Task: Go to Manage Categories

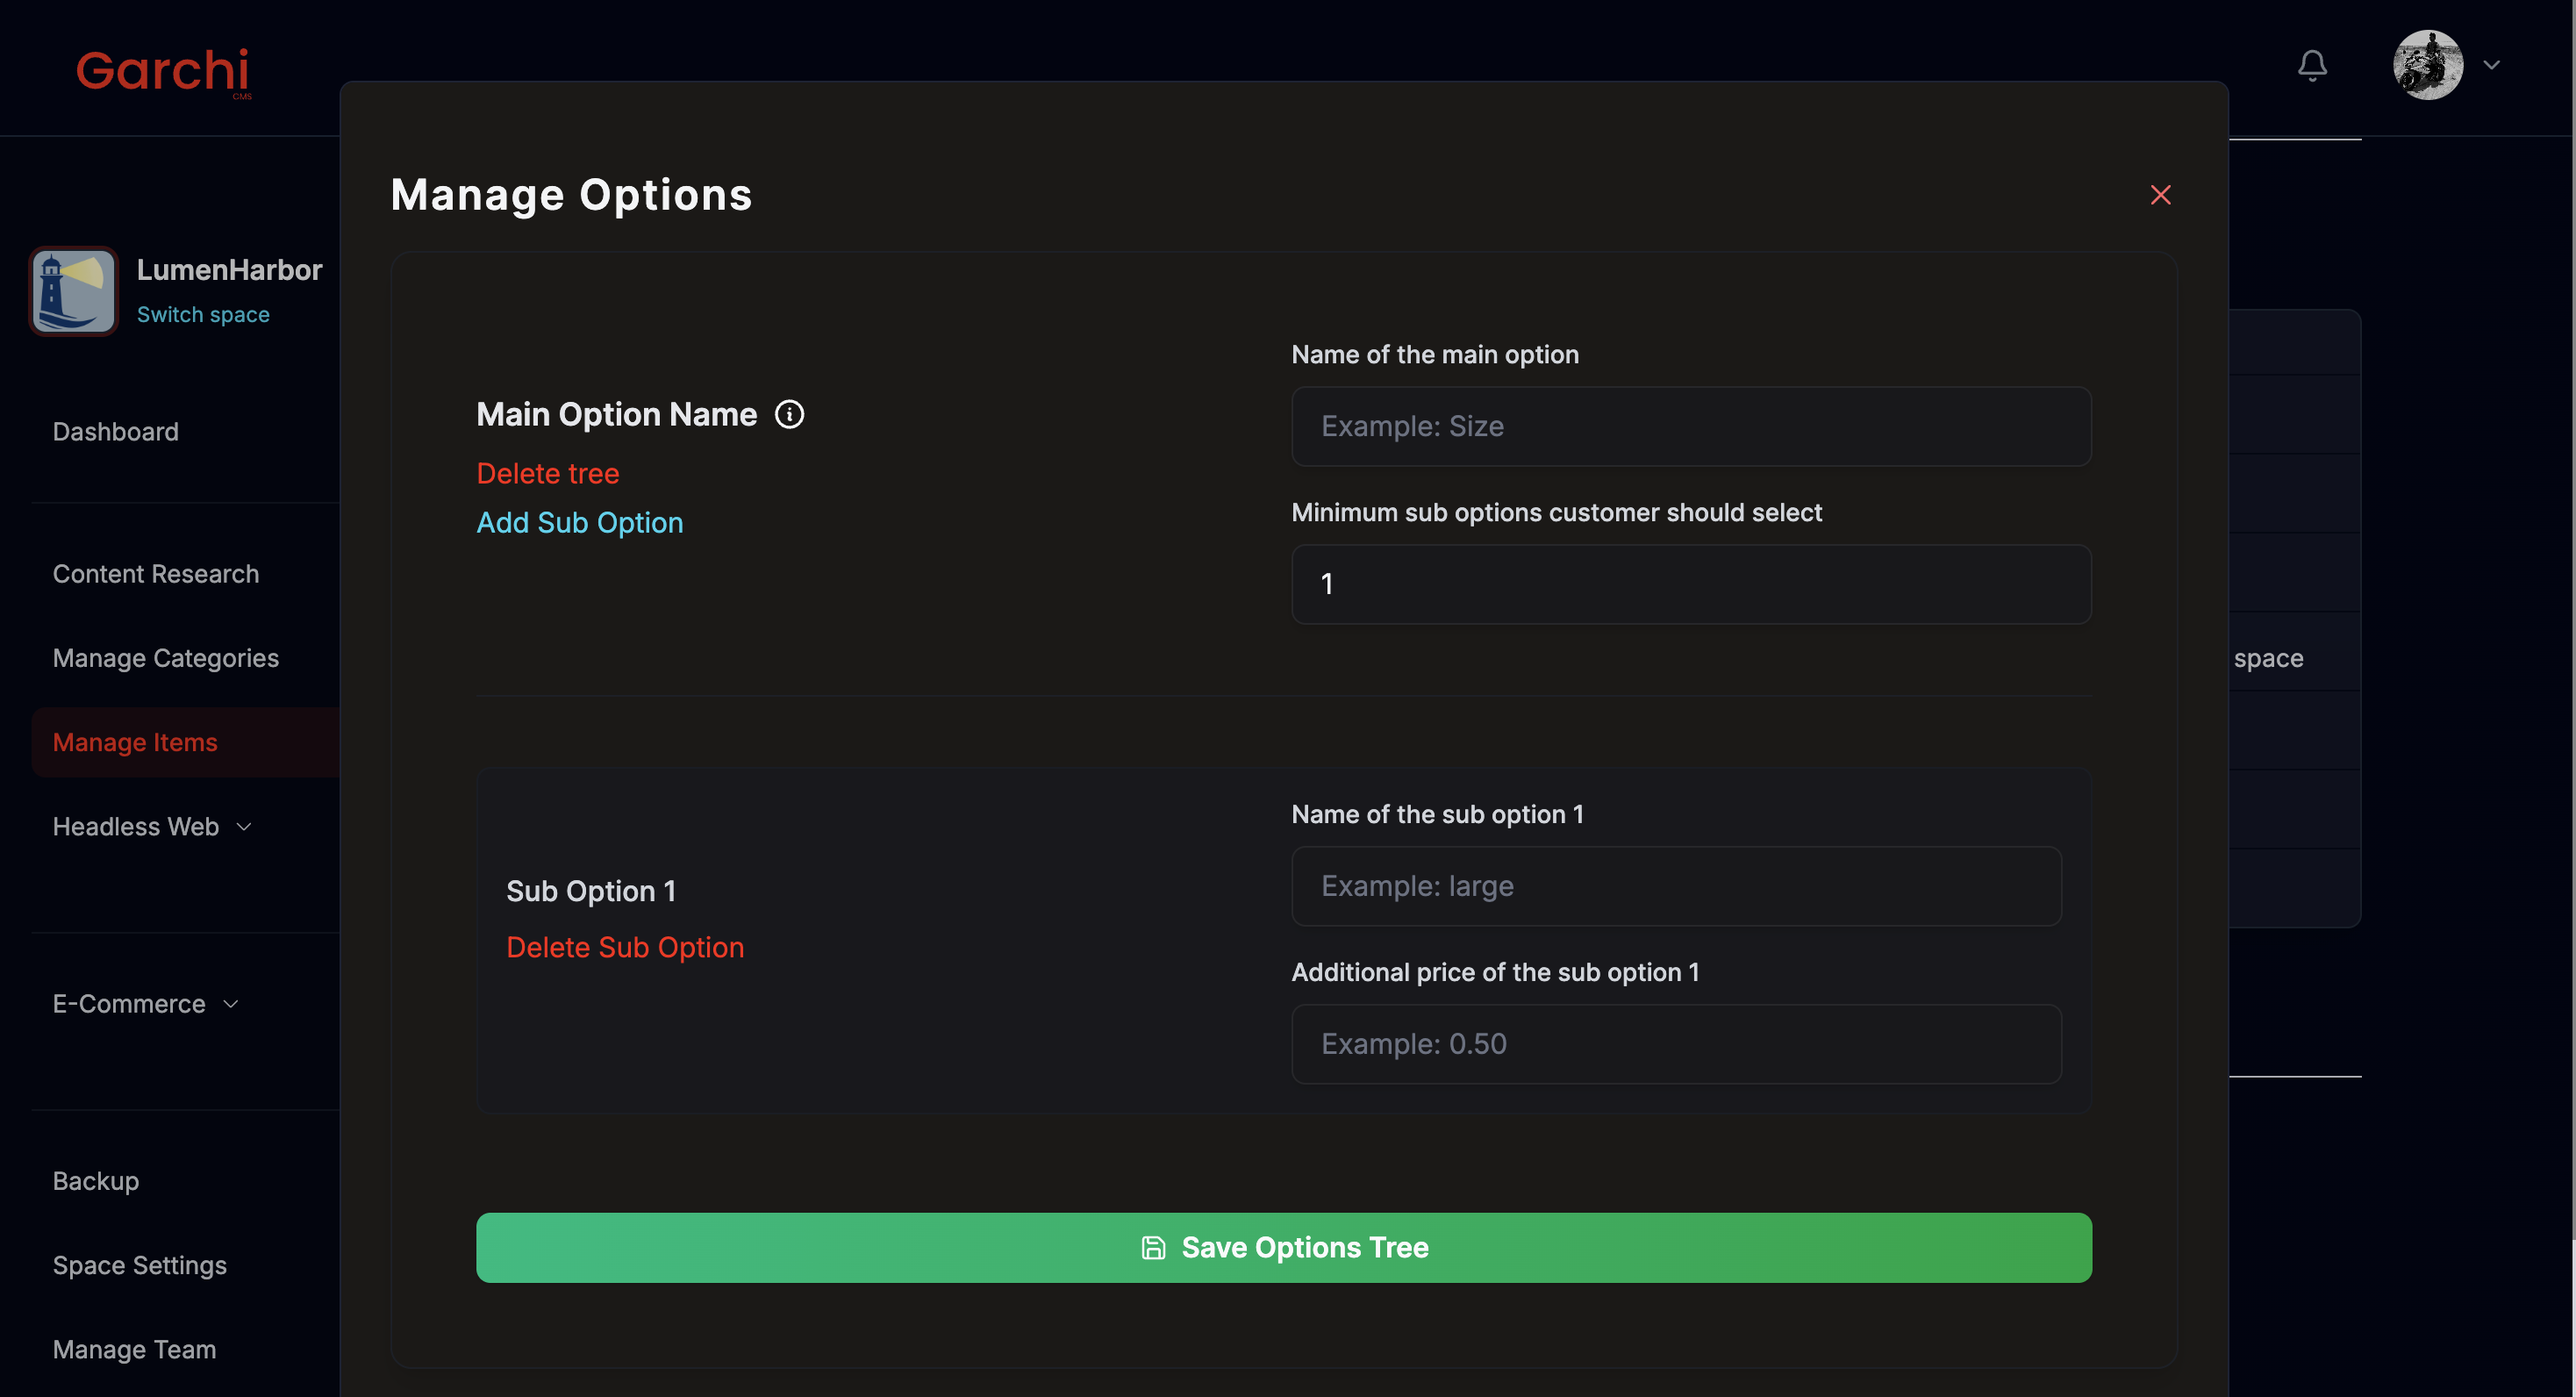Action: tap(166, 658)
